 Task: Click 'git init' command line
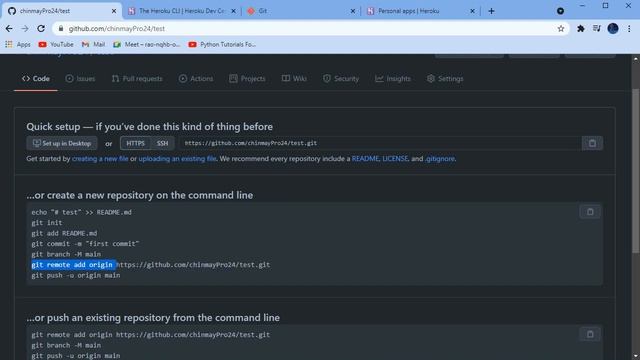tap(47, 223)
